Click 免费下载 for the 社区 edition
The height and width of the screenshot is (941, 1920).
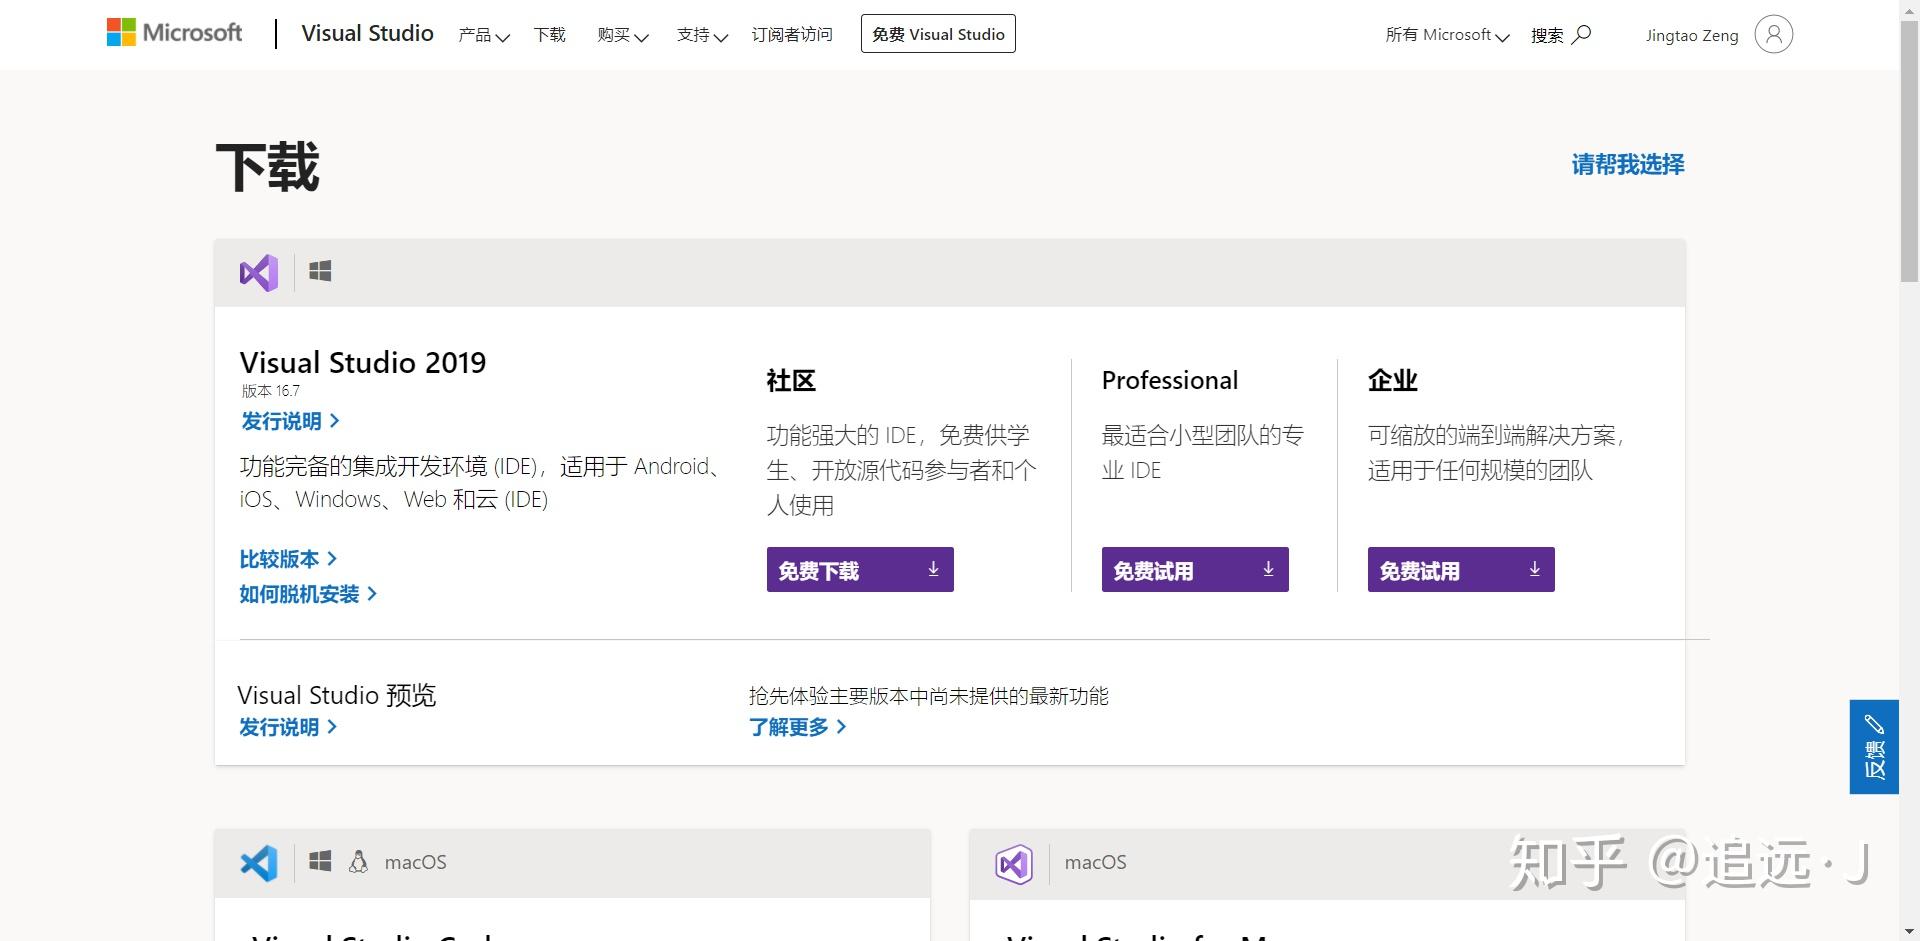tap(860, 570)
